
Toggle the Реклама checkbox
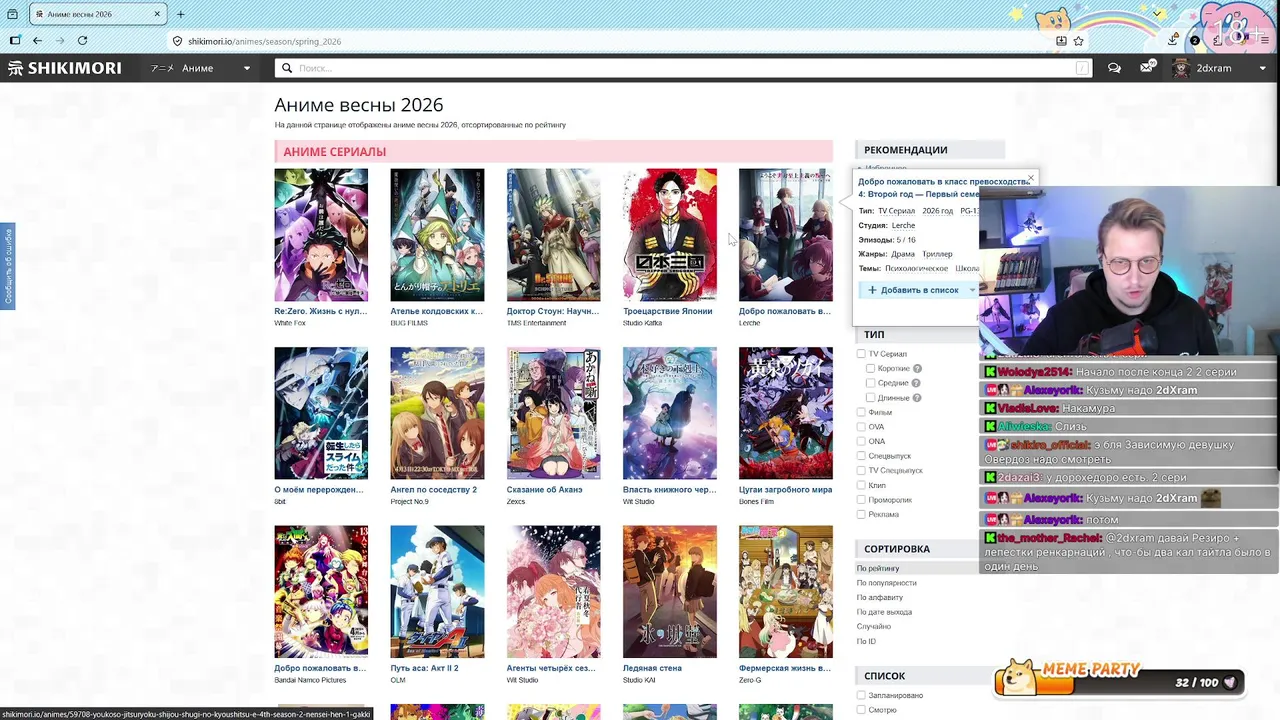pos(861,514)
